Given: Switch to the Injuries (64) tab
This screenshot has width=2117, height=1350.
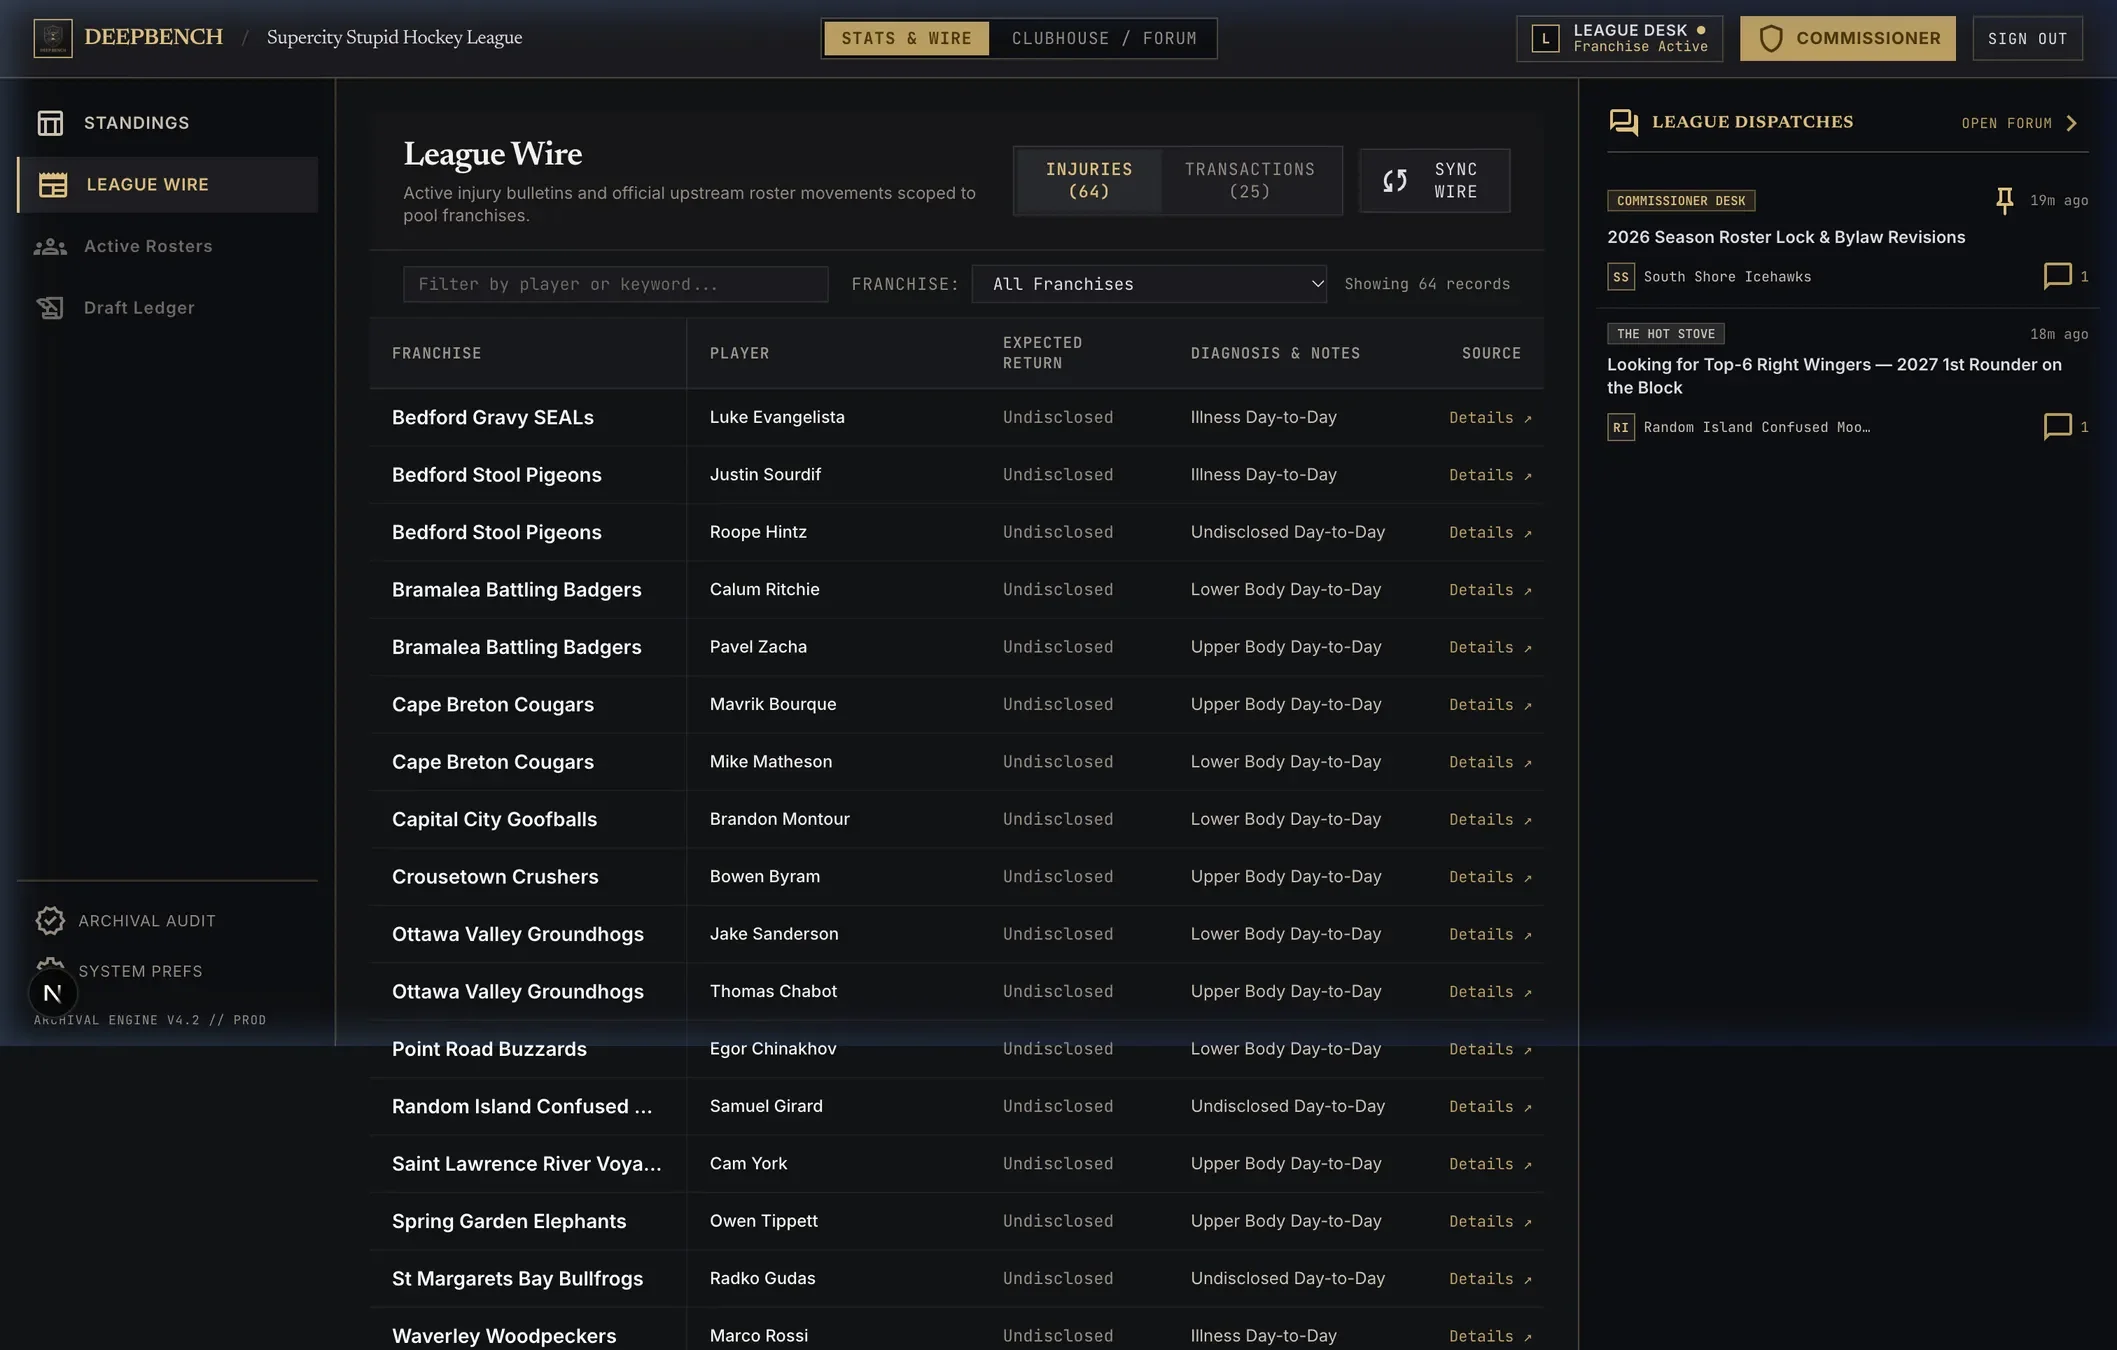Looking at the screenshot, I should [1089, 181].
